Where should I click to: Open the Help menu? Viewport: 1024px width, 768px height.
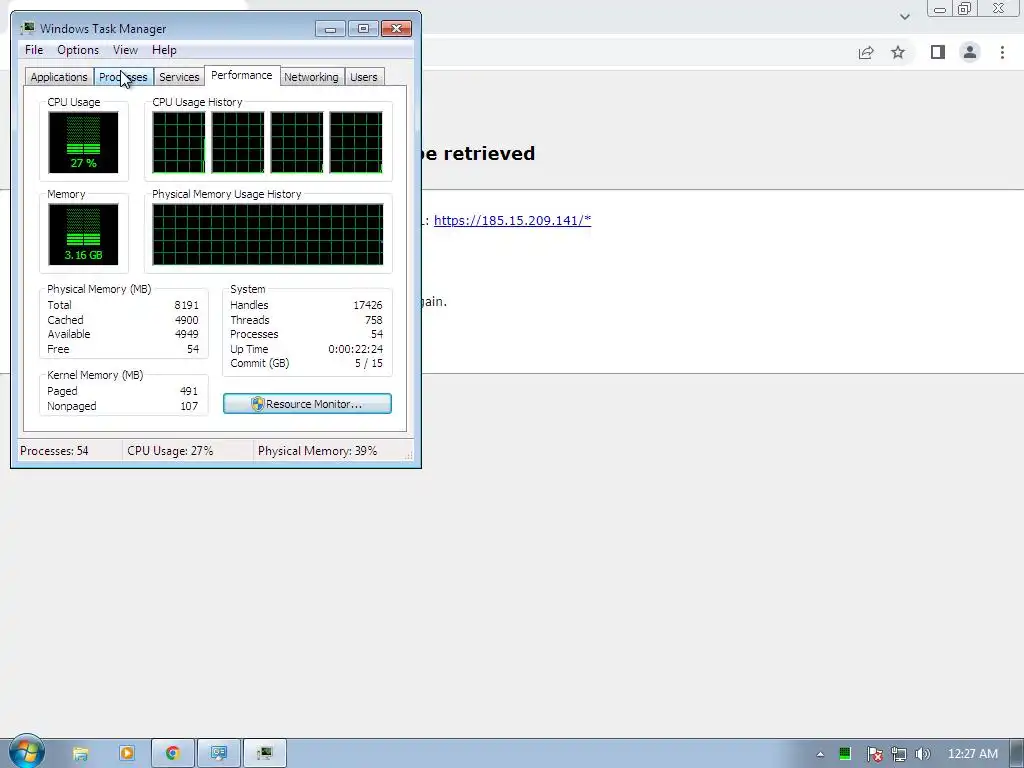point(164,50)
